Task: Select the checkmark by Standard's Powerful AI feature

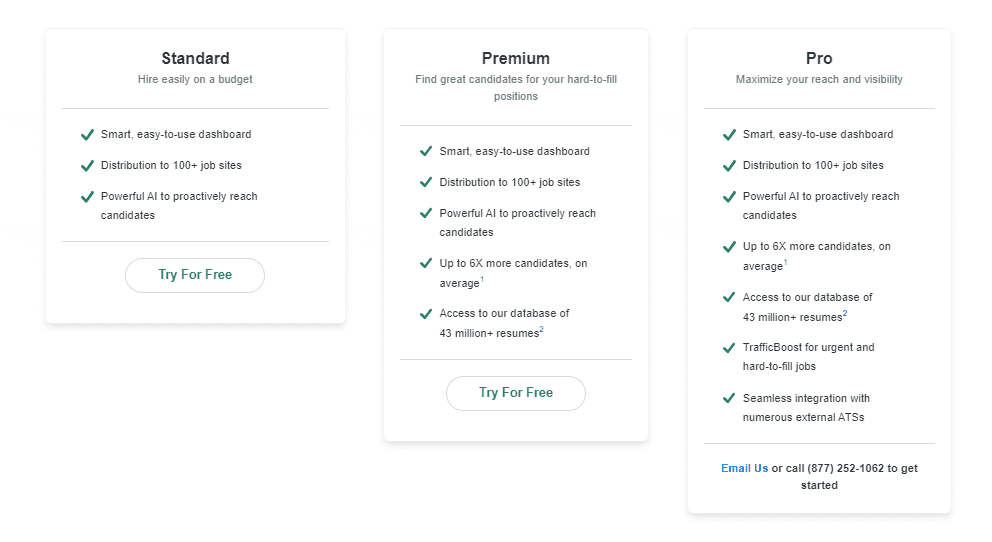Action: pos(88,197)
